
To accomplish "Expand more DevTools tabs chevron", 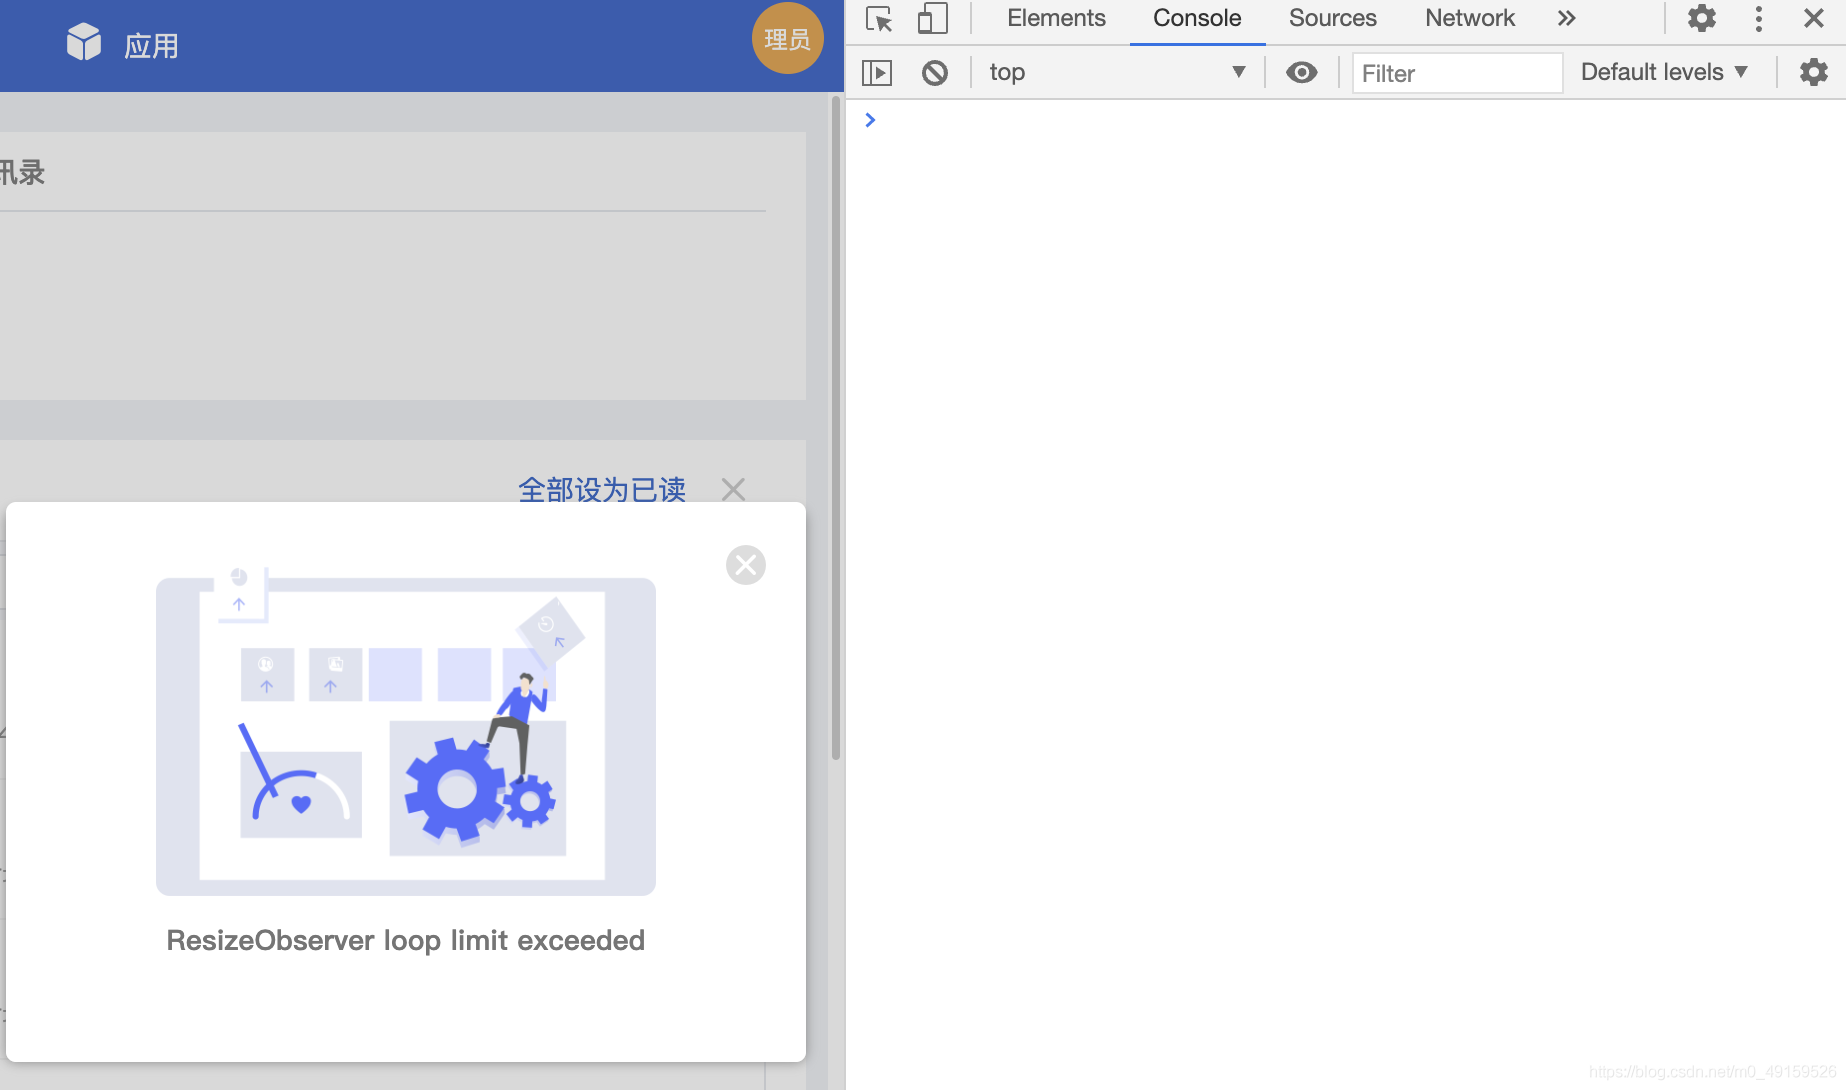I will pyautogui.click(x=1566, y=18).
